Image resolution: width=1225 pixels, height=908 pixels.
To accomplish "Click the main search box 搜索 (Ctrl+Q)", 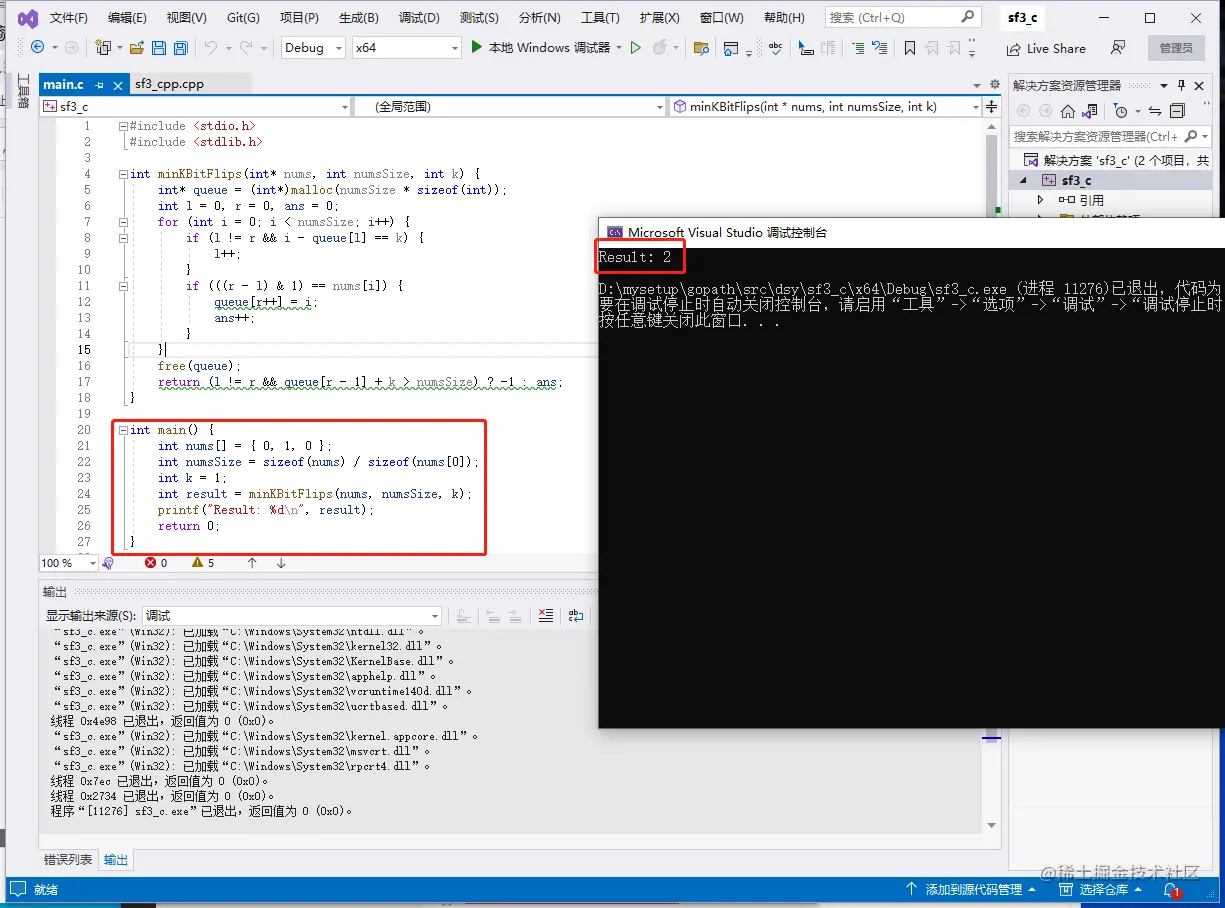I will (902, 17).
